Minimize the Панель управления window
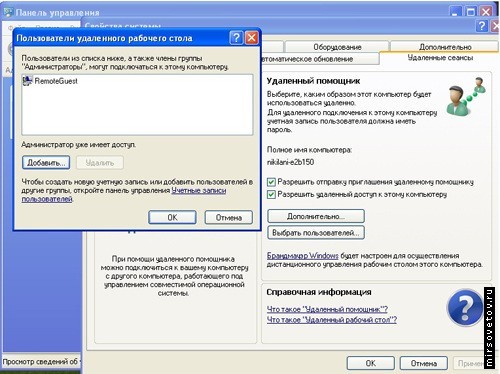The height and width of the screenshot is (374, 500). 455,12
